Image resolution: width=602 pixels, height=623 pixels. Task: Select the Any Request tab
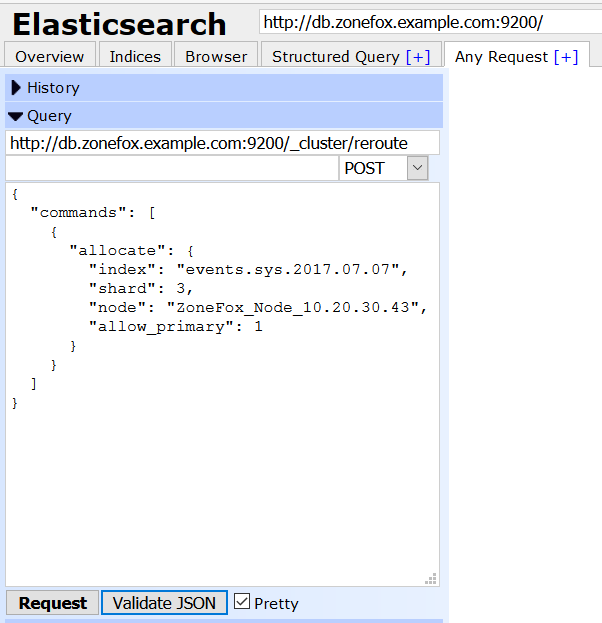point(502,57)
